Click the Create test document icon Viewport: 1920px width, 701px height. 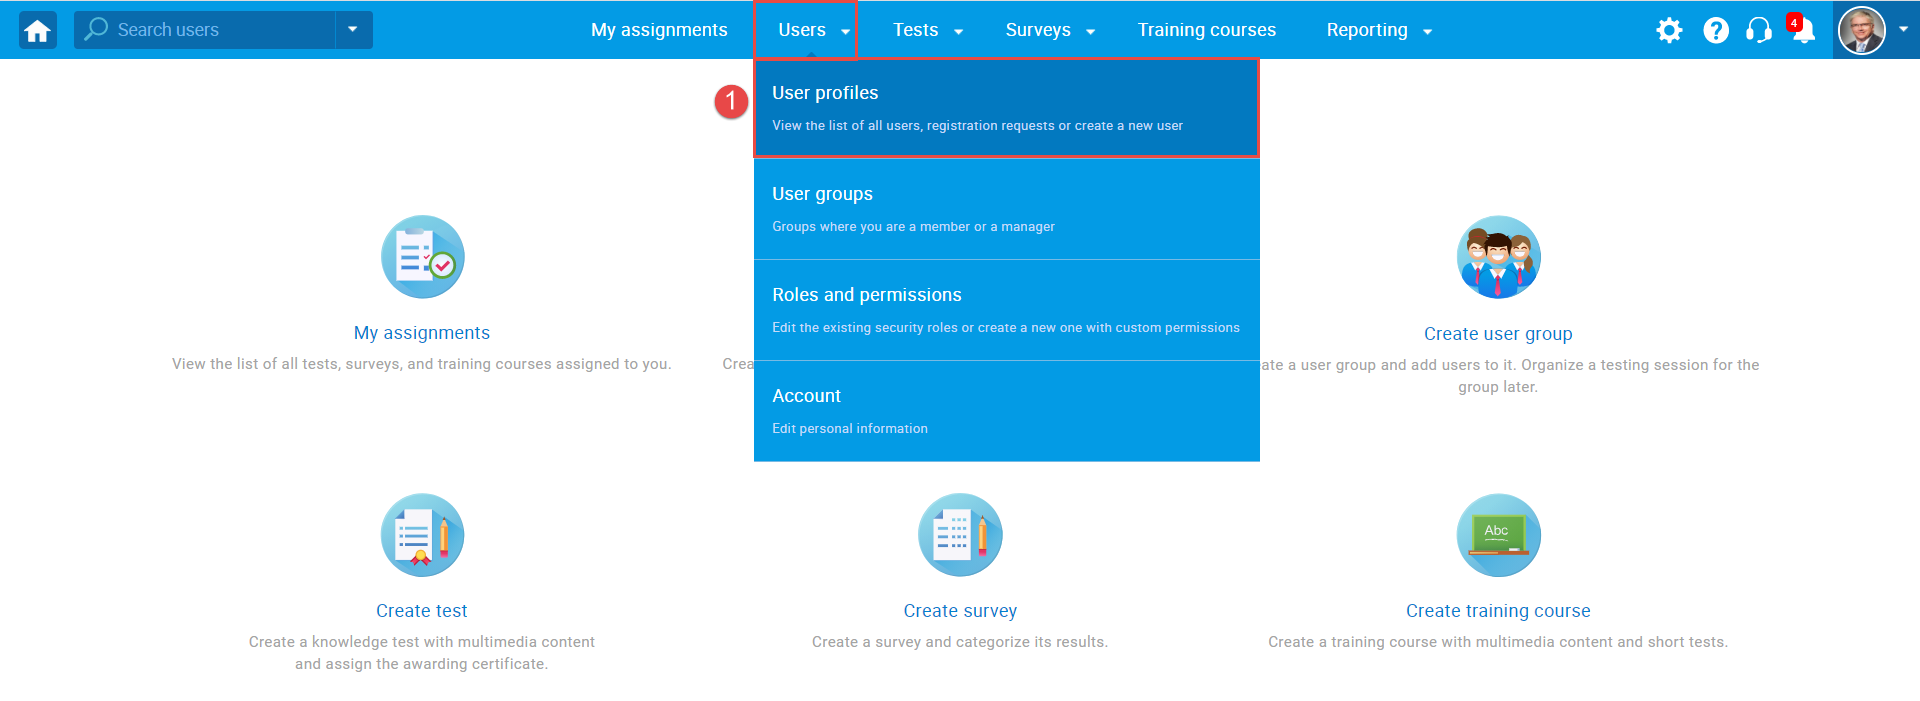(x=422, y=535)
